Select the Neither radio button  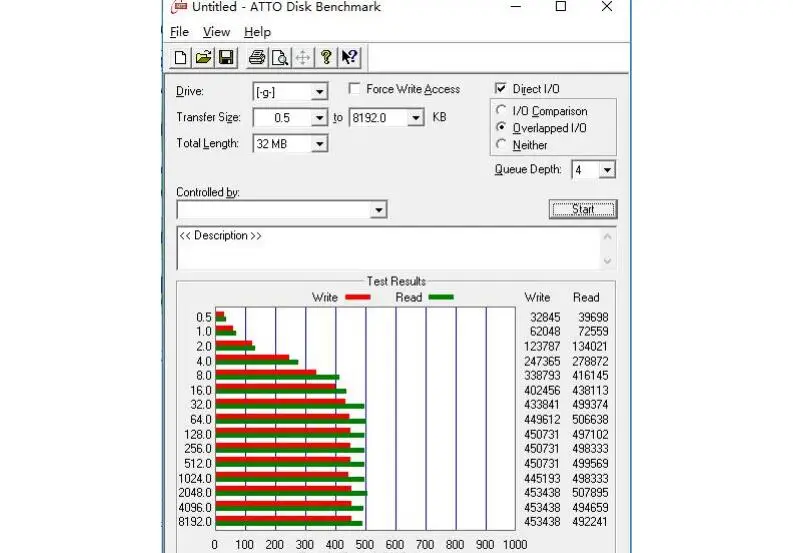501,144
